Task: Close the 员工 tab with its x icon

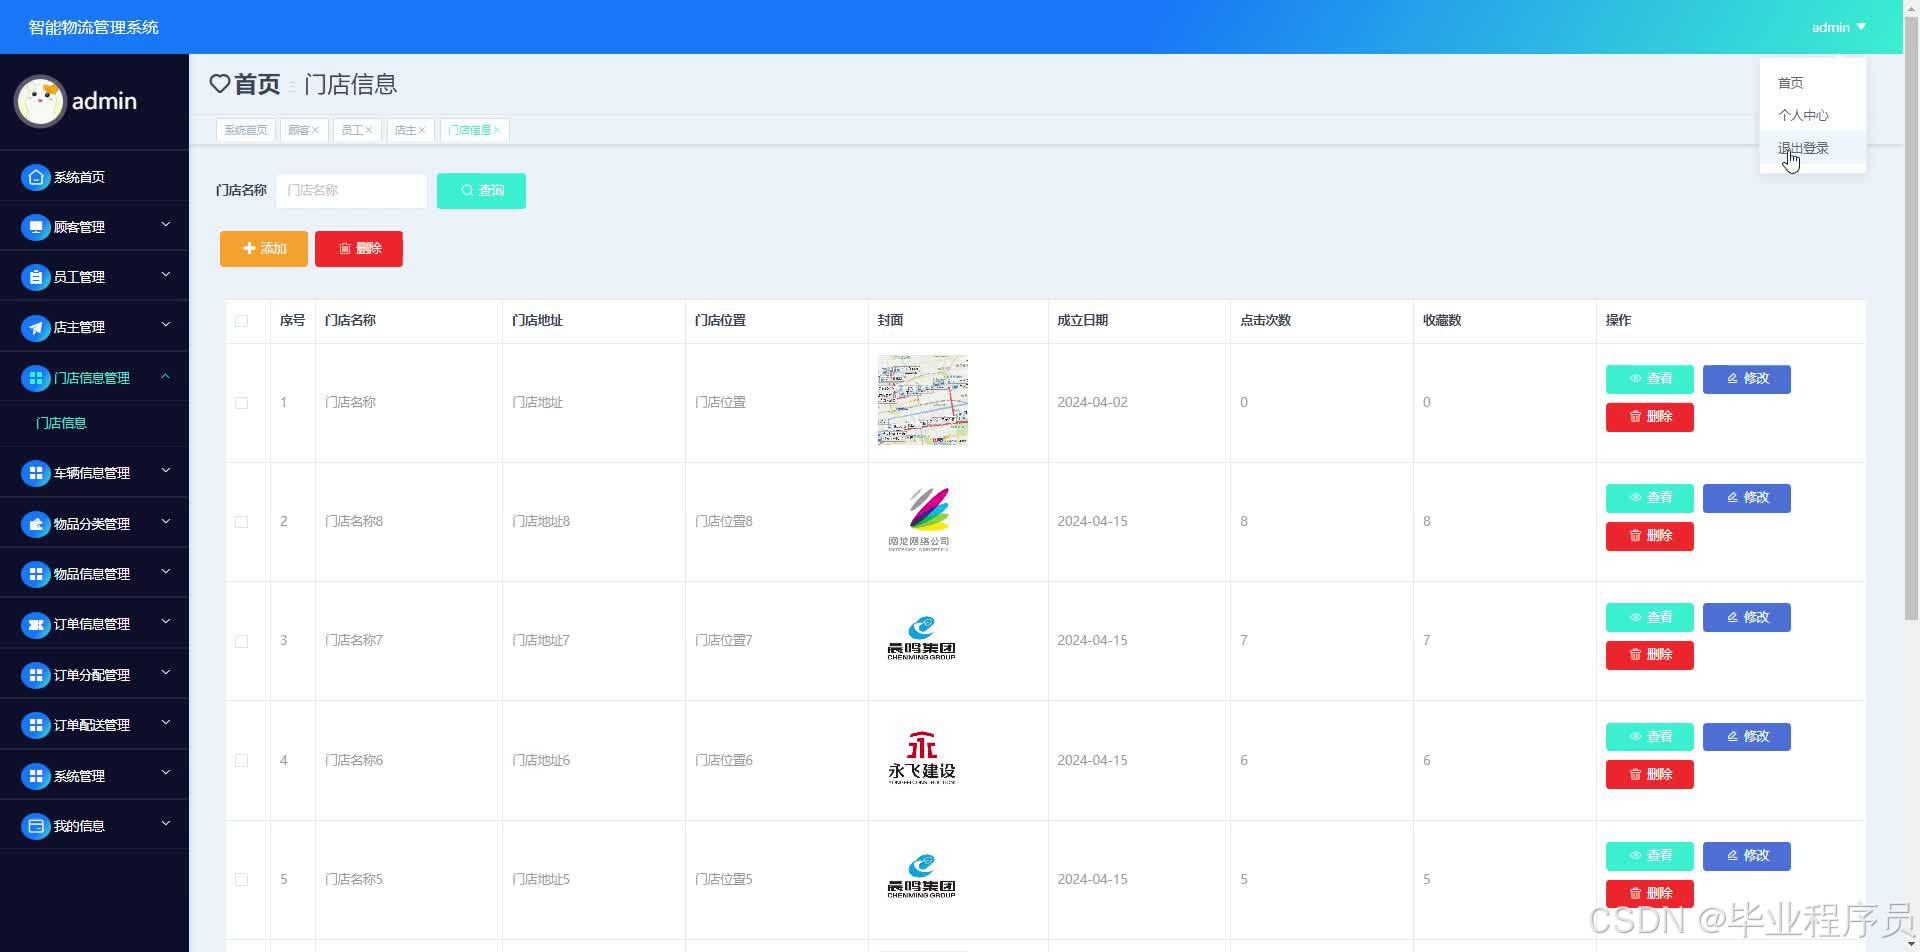Action: [x=368, y=130]
